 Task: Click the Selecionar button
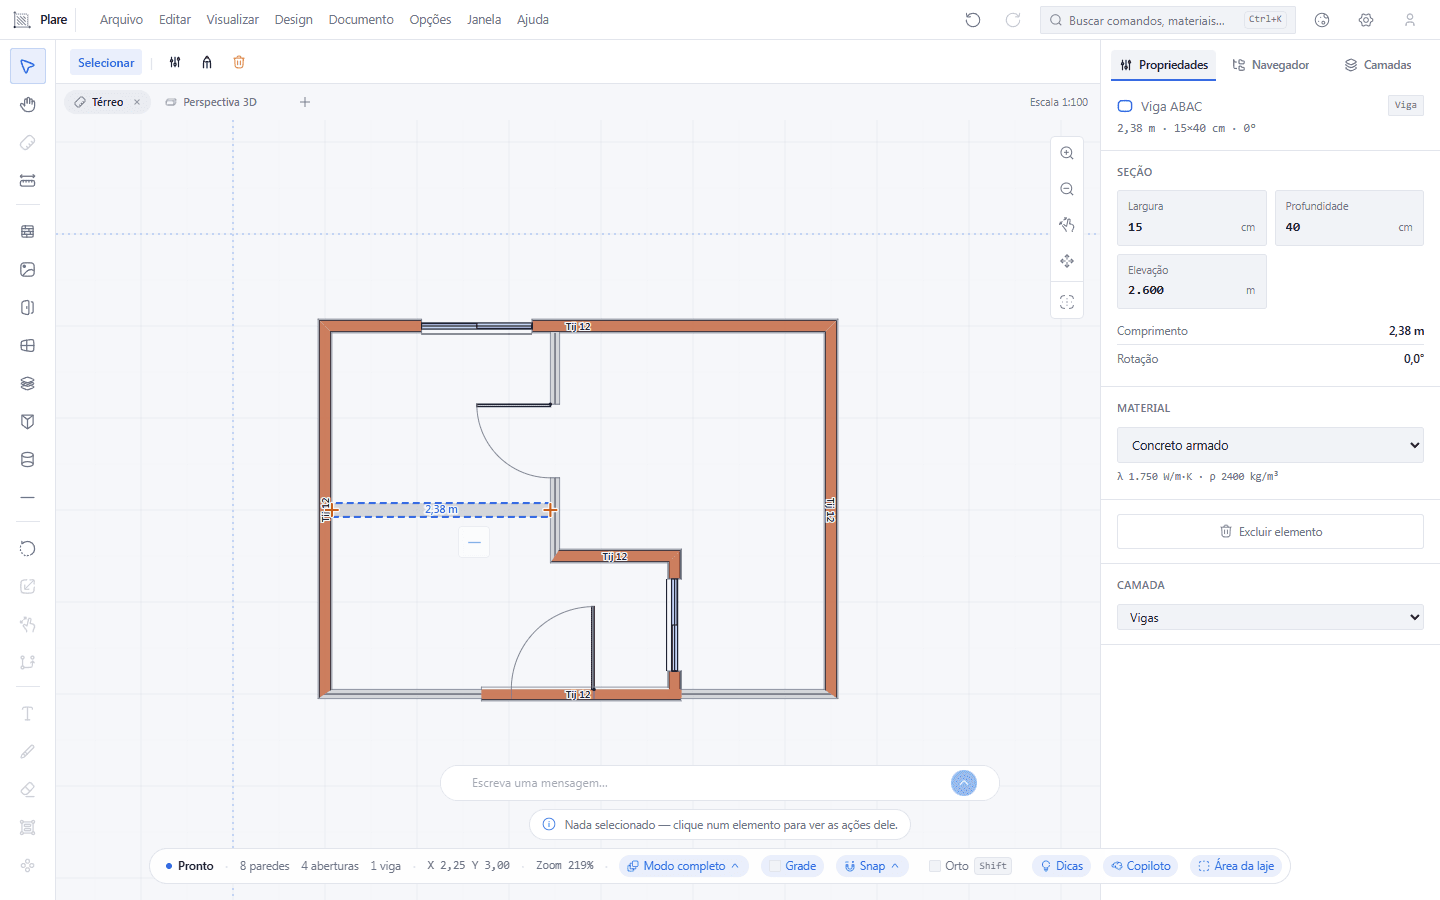(x=106, y=62)
